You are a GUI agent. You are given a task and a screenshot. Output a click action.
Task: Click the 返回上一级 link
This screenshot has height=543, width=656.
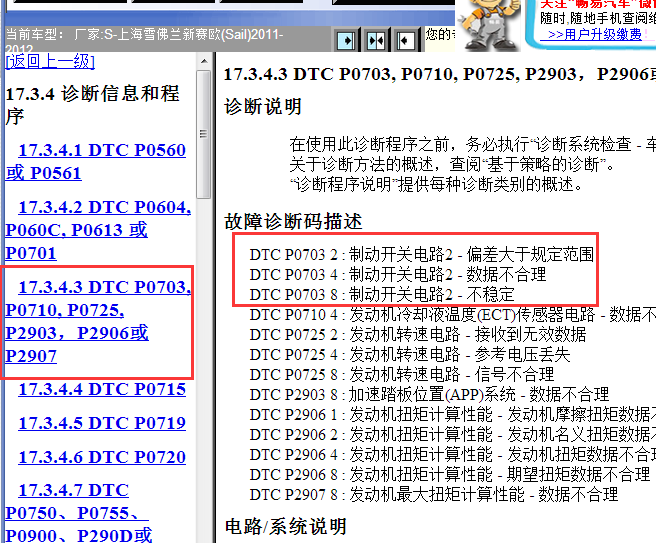click(x=50, y=61)
